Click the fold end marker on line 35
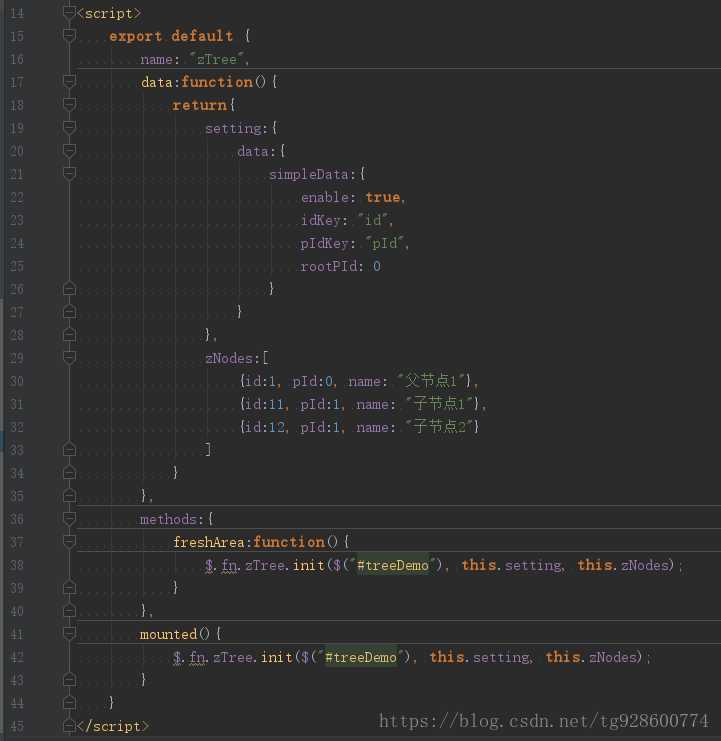721x741 pixels. [x=69, y=496]
